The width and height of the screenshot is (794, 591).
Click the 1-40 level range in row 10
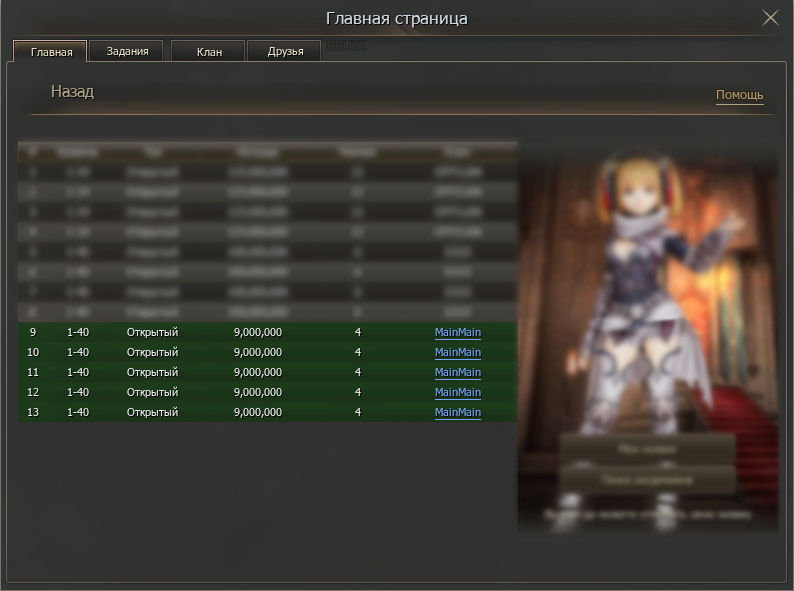(x=78, y=352)
